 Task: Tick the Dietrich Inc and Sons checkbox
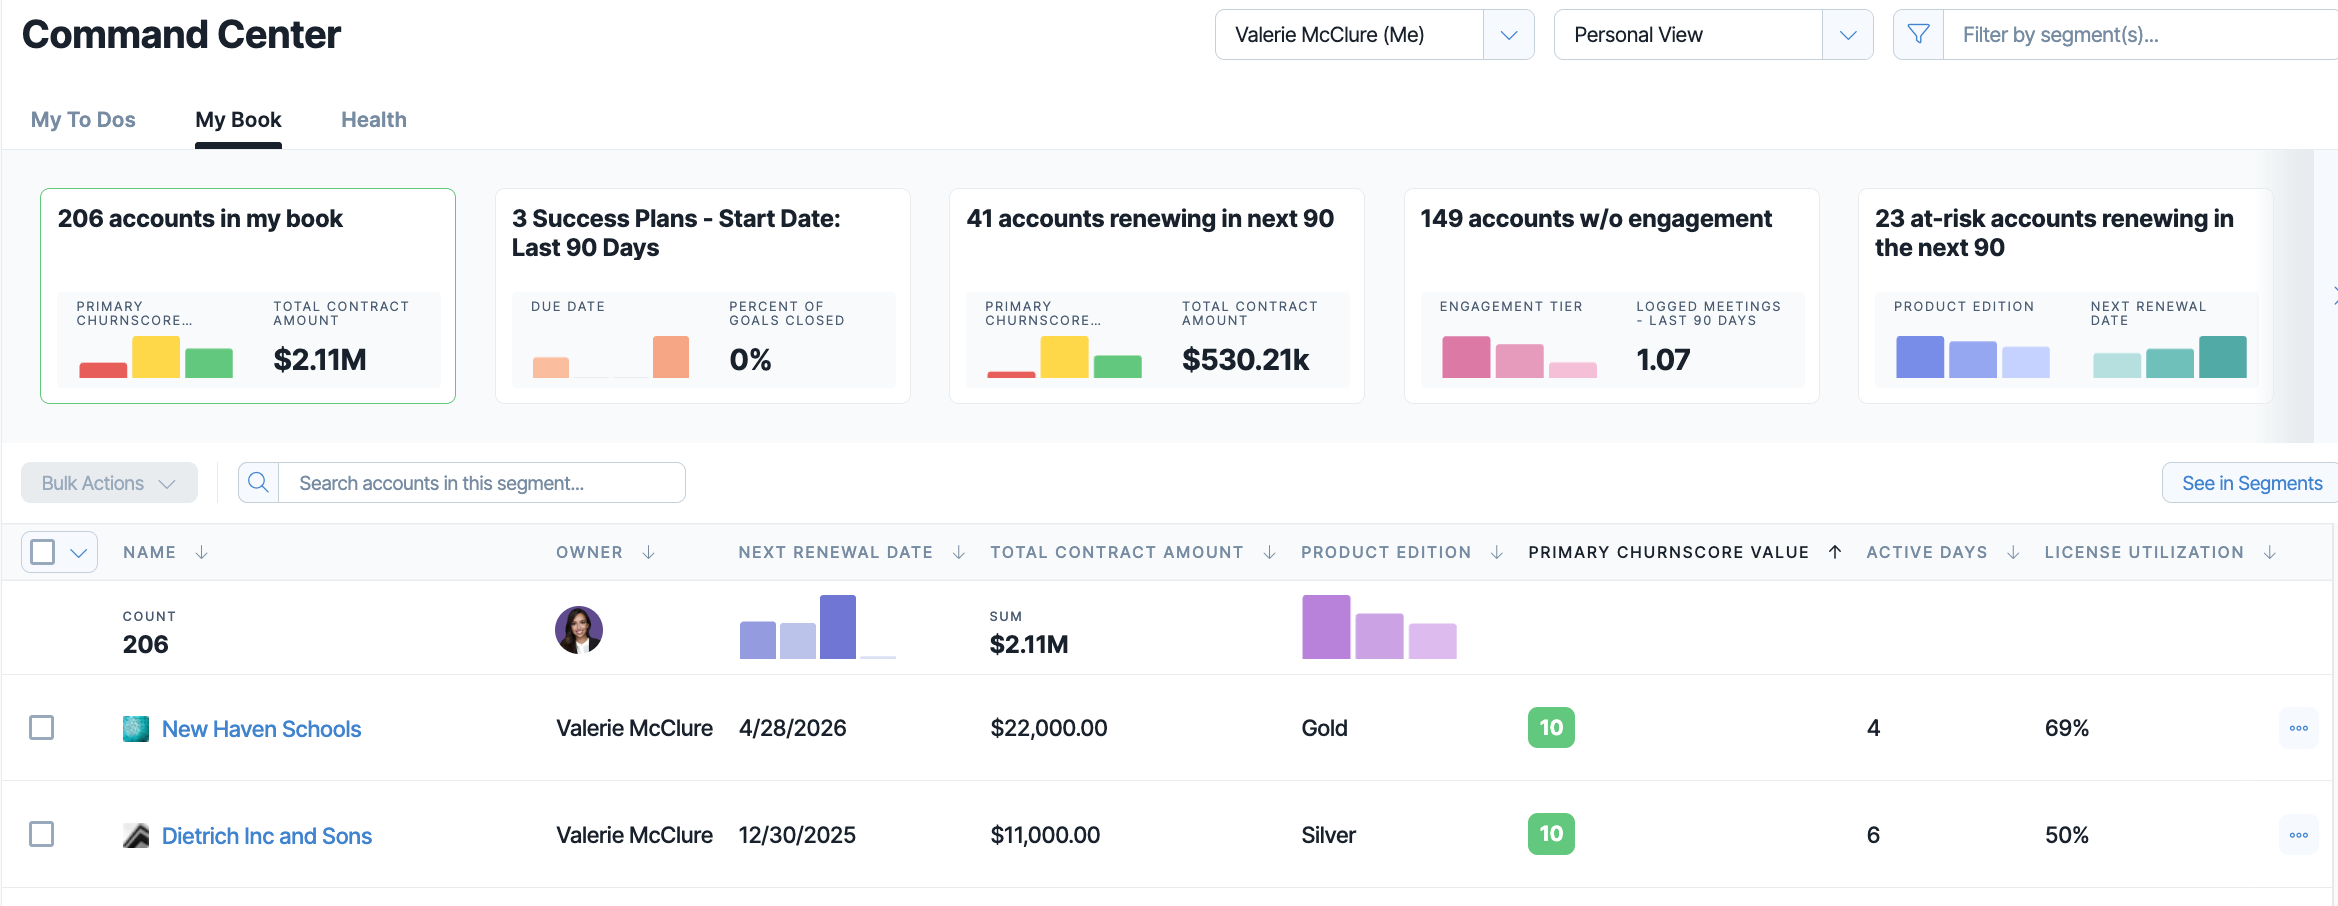click(42, 834)
